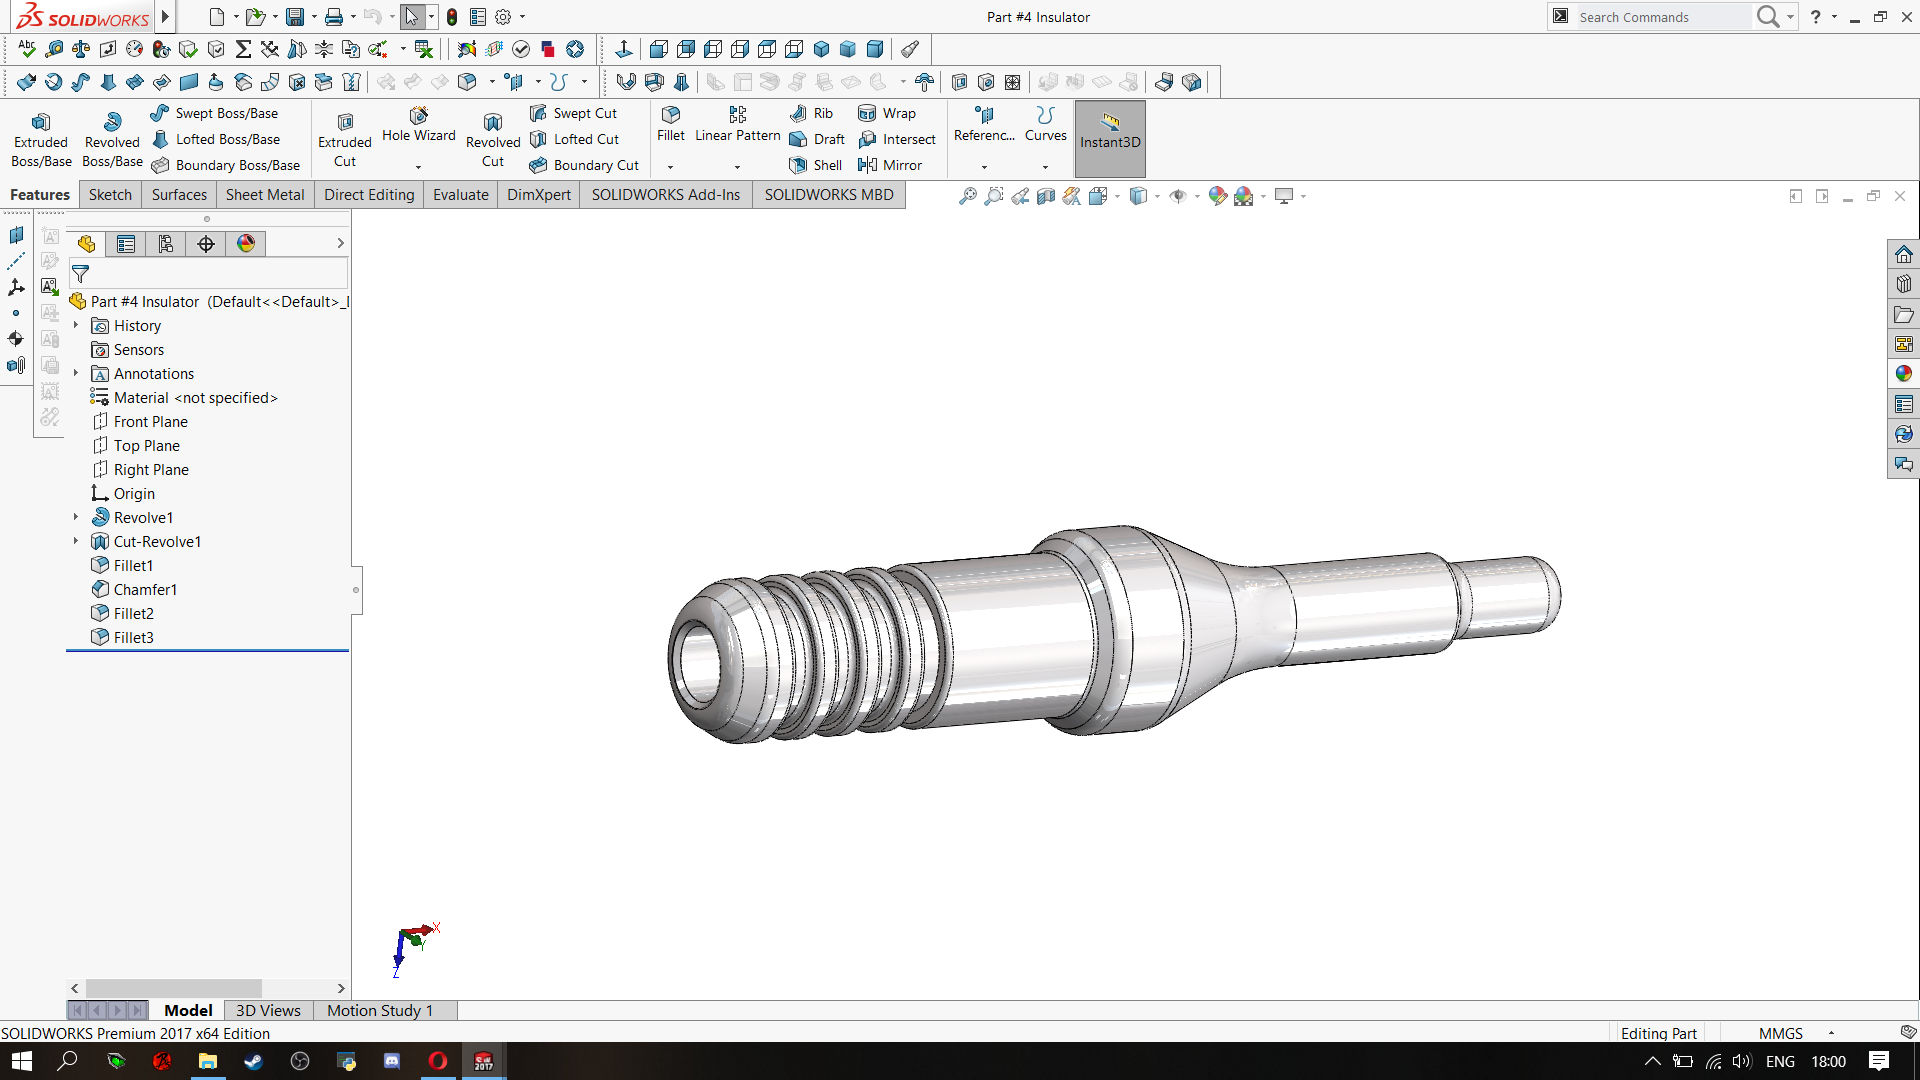The image size is (1920, 1080).
Task: Click the Search Commands input field
Action: tap(1660, 17)
